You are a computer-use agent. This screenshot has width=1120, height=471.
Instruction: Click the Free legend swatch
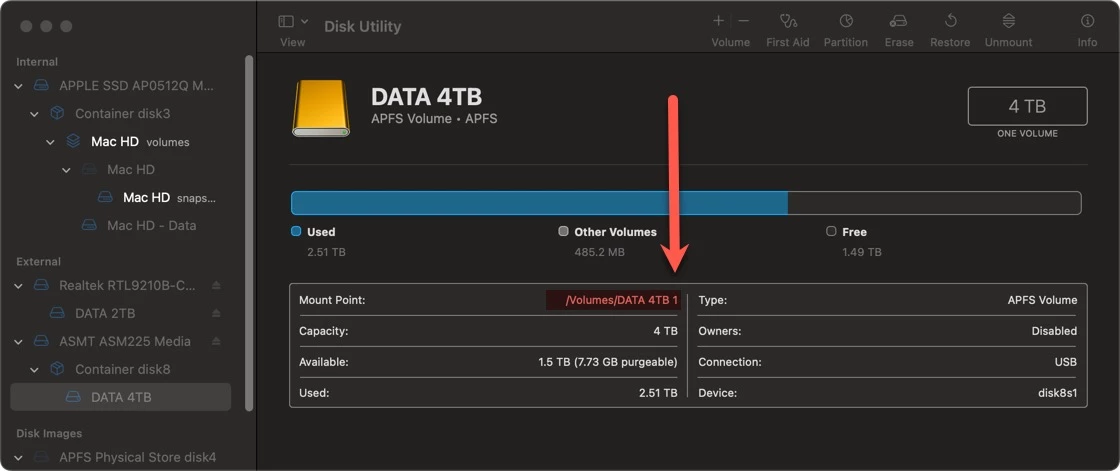[831, 232]
